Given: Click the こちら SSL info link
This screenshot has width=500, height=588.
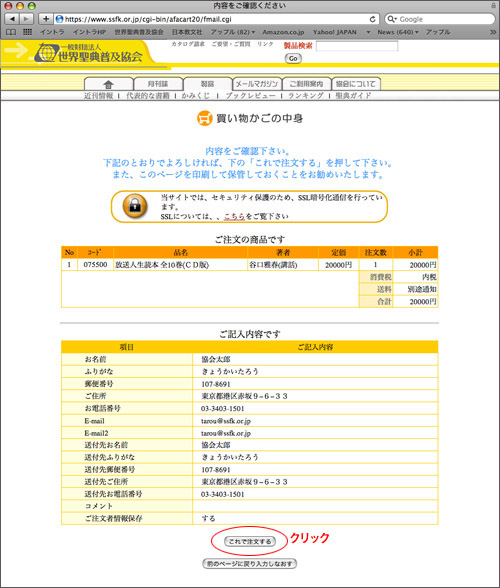Looking at the screenshot, I should click(x=234, y=216).
